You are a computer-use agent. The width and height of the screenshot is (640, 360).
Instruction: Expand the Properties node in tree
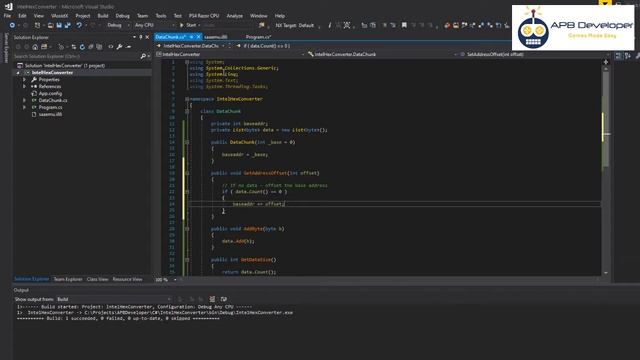[x=24, y=80]
